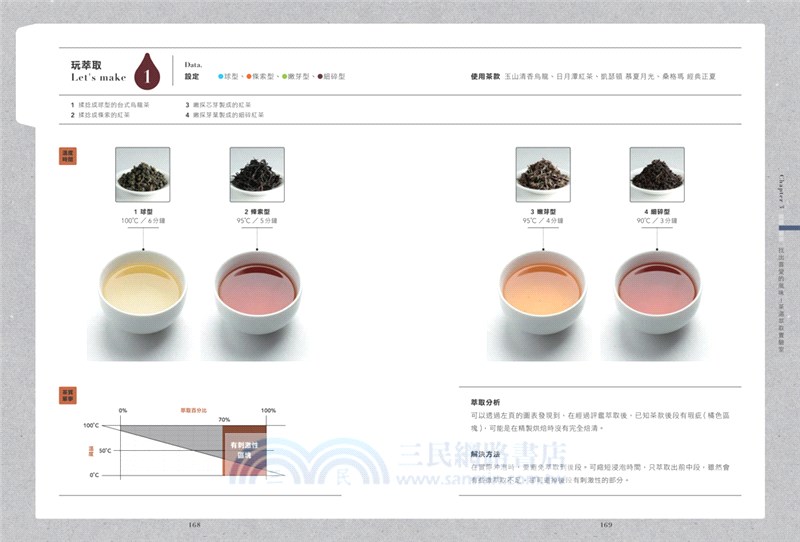Image resolution: width=800 pixels, height=542 pixels.
Task: Click the vertical "Chapter 3" side tab text
Action: click(782, 191)
